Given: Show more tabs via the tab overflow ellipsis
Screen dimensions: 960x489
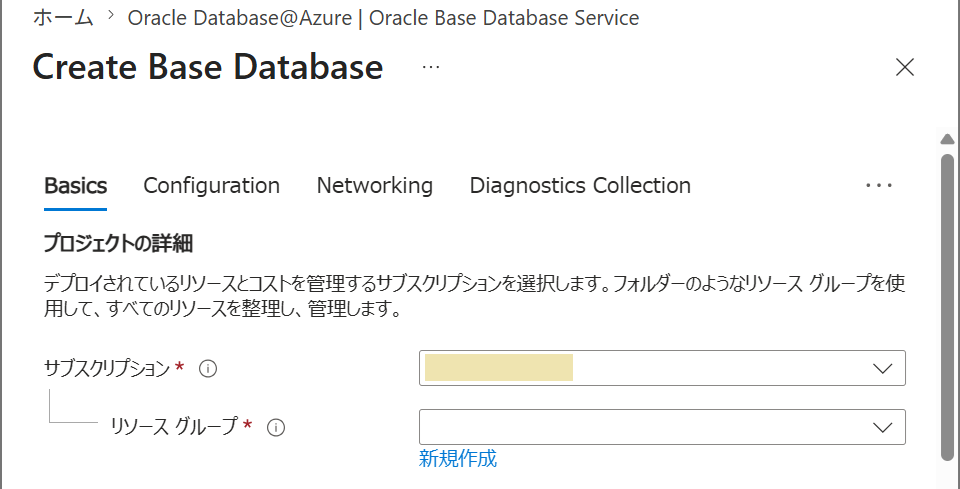Looking at the screenshot, I should (879, 185).
